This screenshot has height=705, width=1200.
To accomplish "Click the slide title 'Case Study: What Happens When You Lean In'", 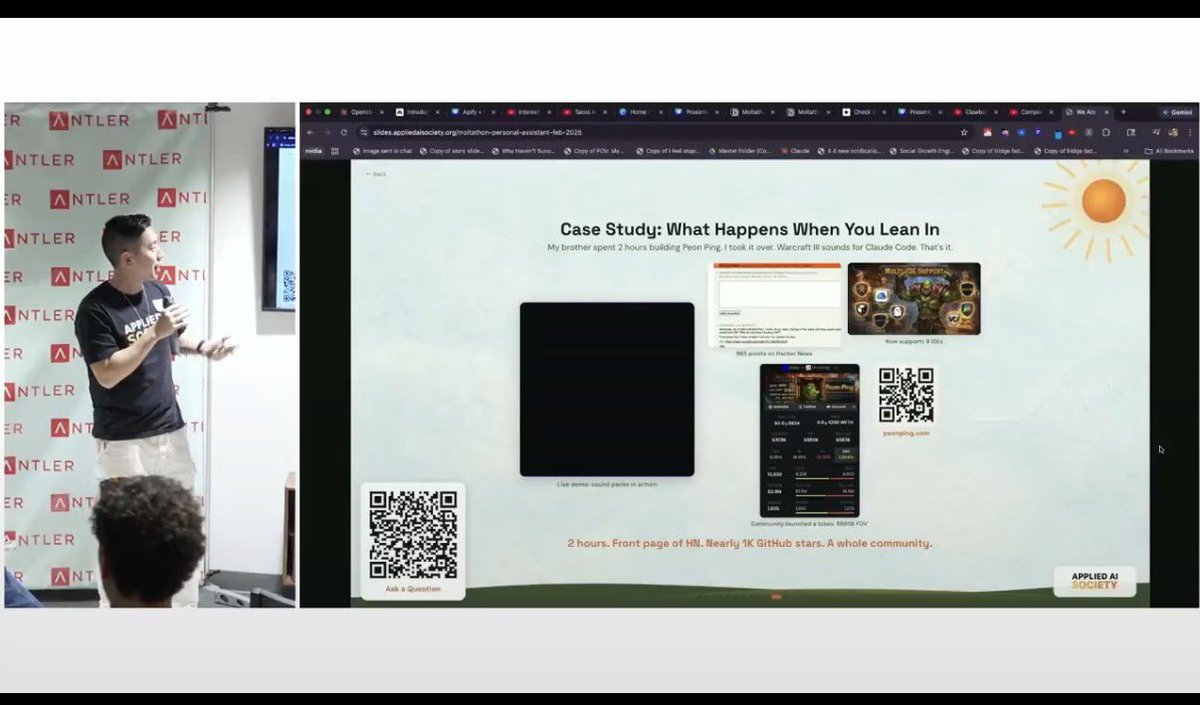I will pos(749,229).
